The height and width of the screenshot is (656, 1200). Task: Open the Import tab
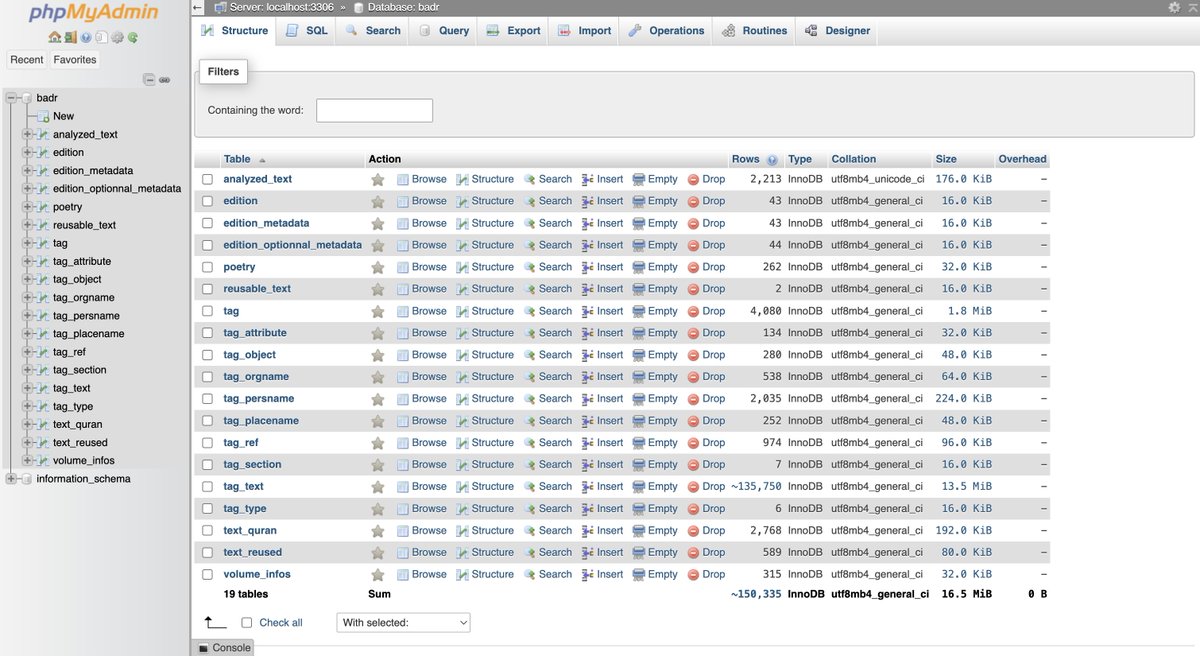click(584, 31)
